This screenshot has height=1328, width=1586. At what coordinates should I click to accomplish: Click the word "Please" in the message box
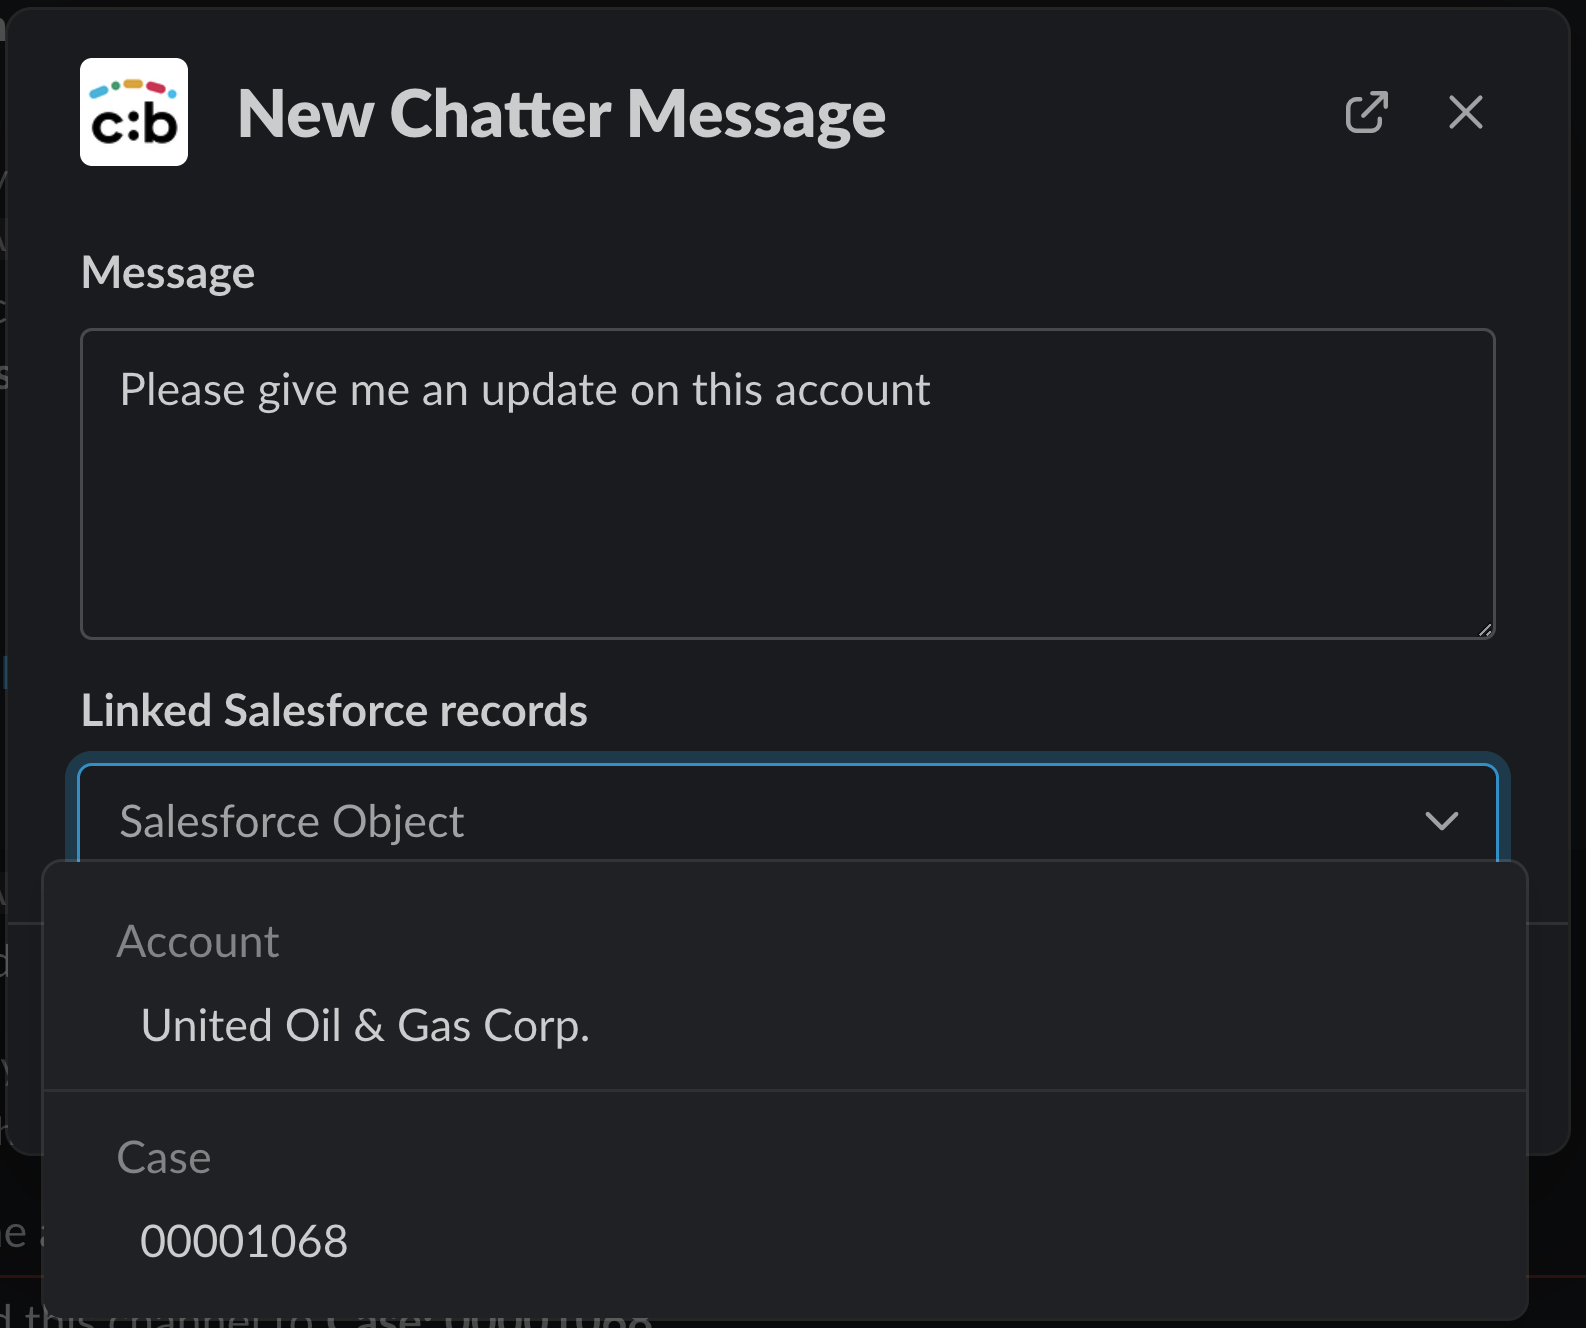(182, 390)
